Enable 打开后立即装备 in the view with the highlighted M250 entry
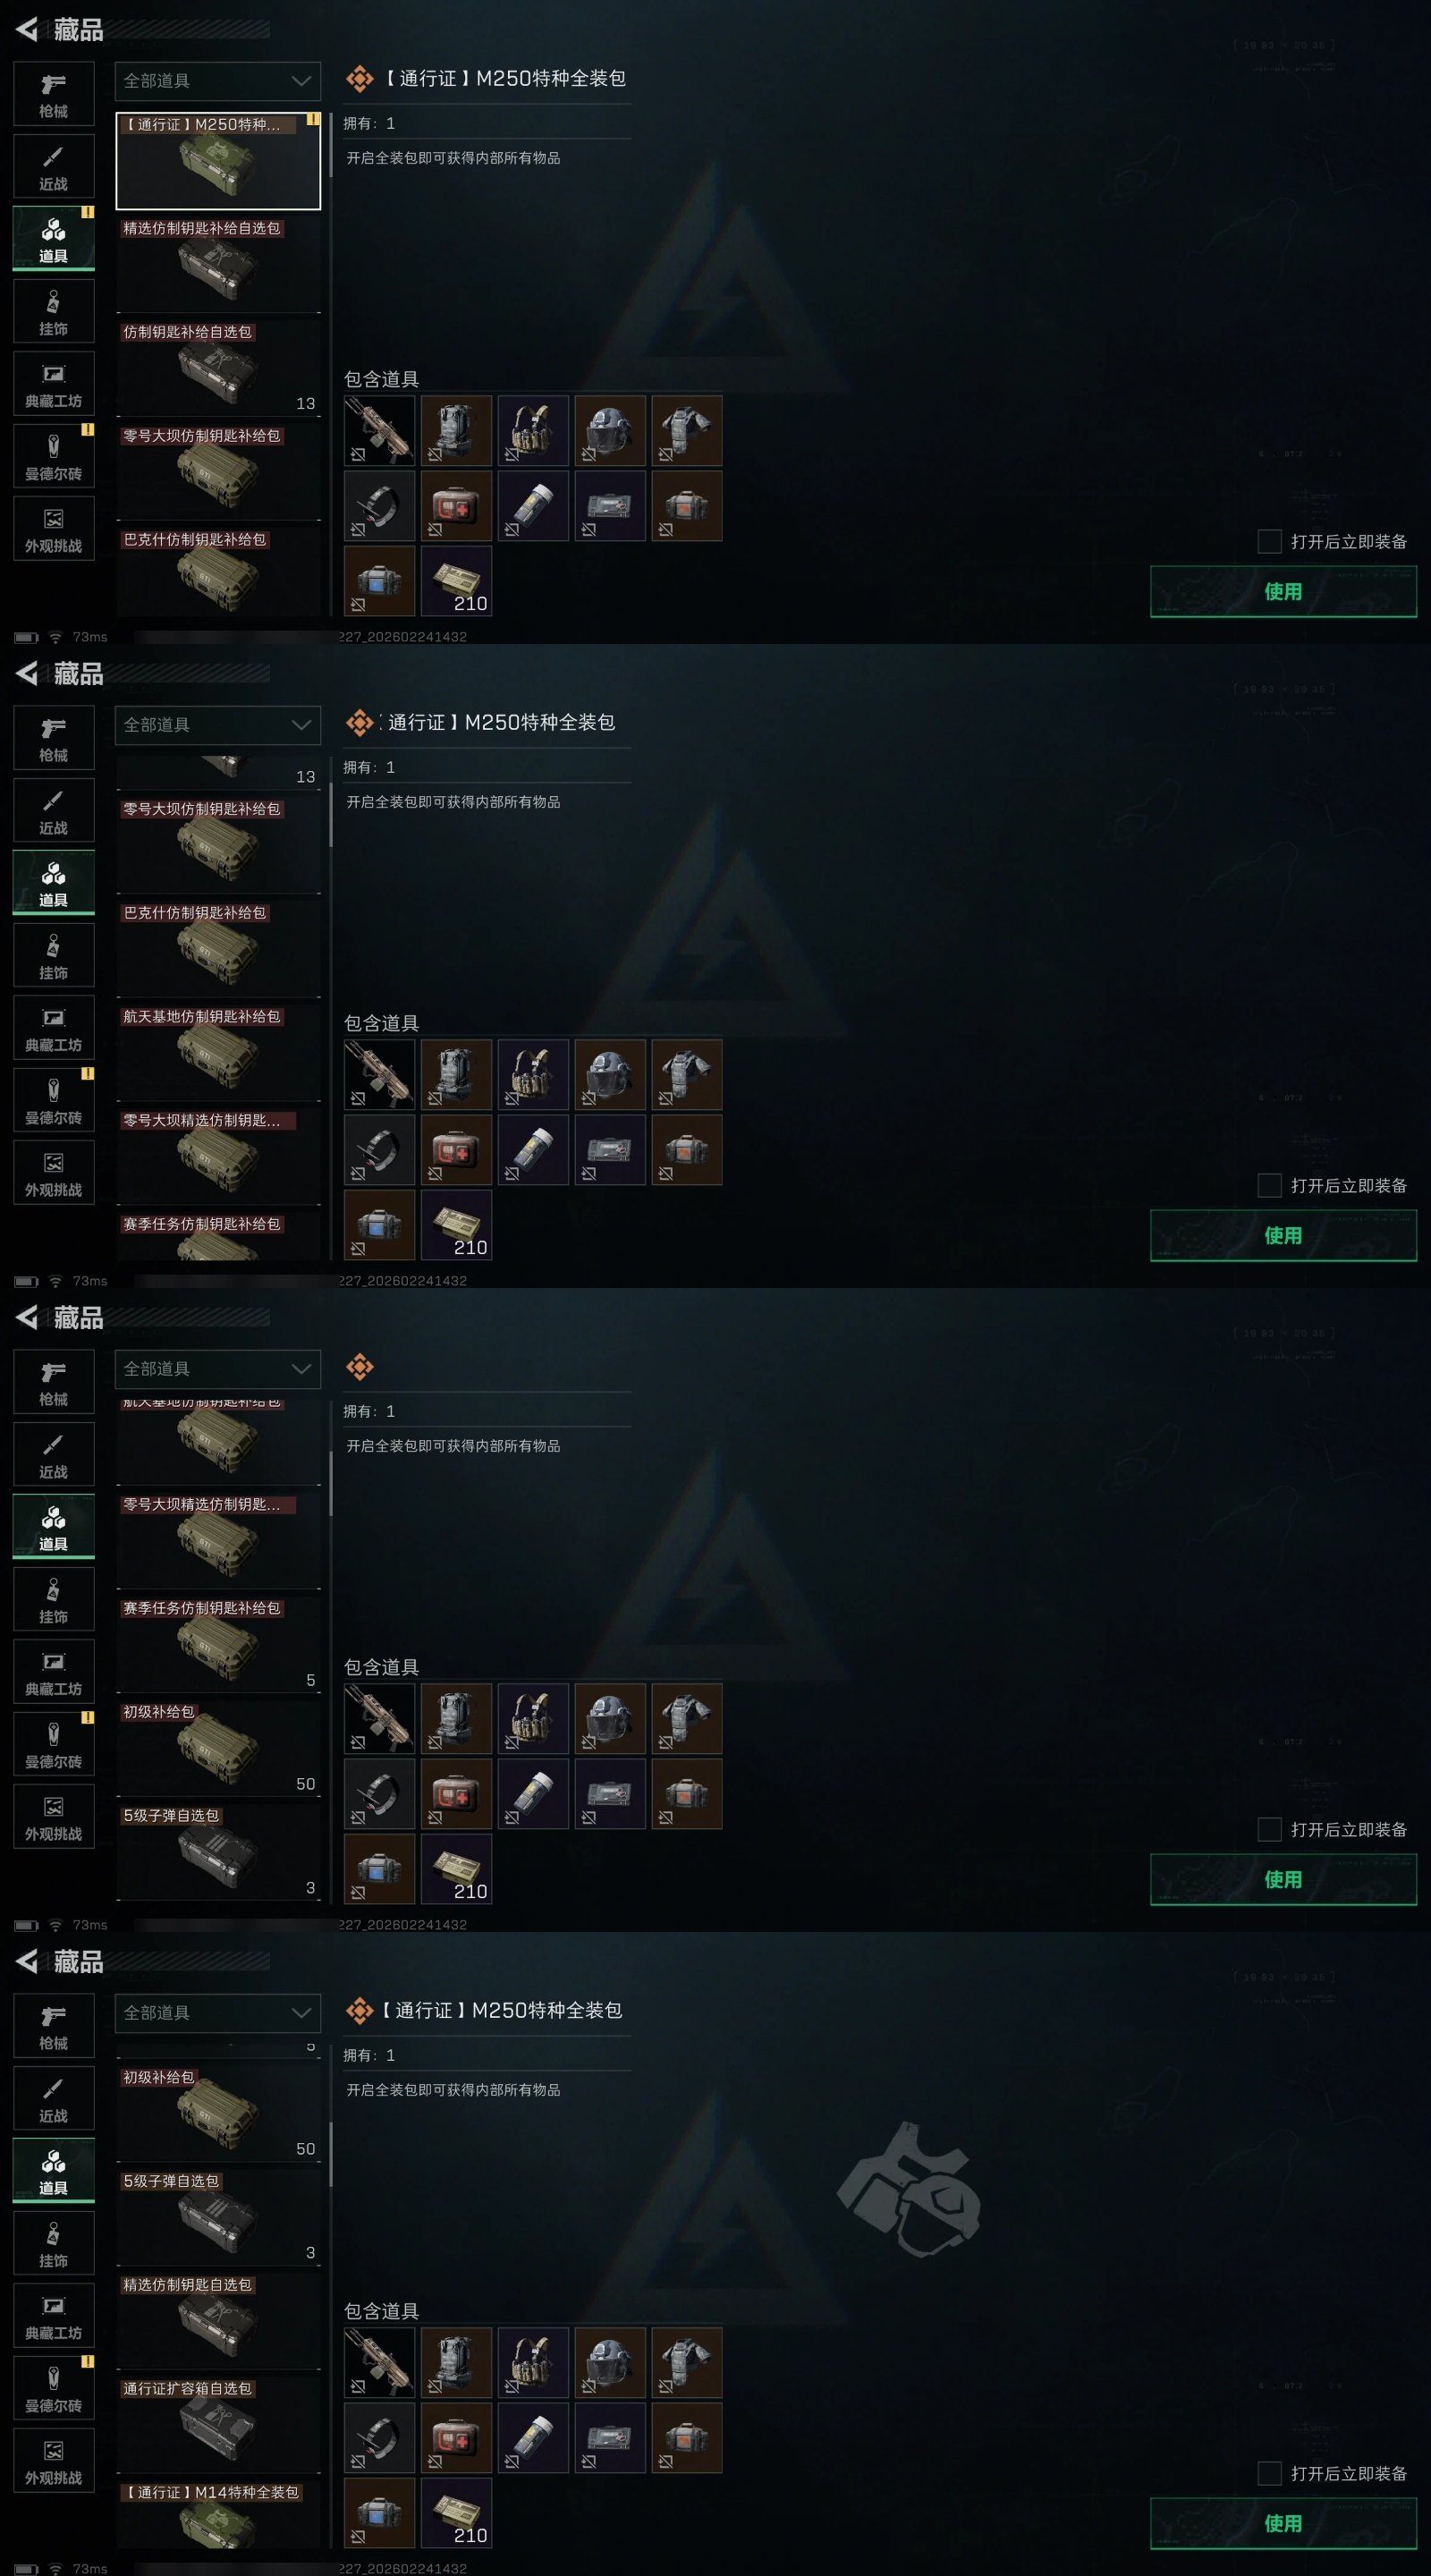The image size is (1431, 2576). click(1269, 541)
